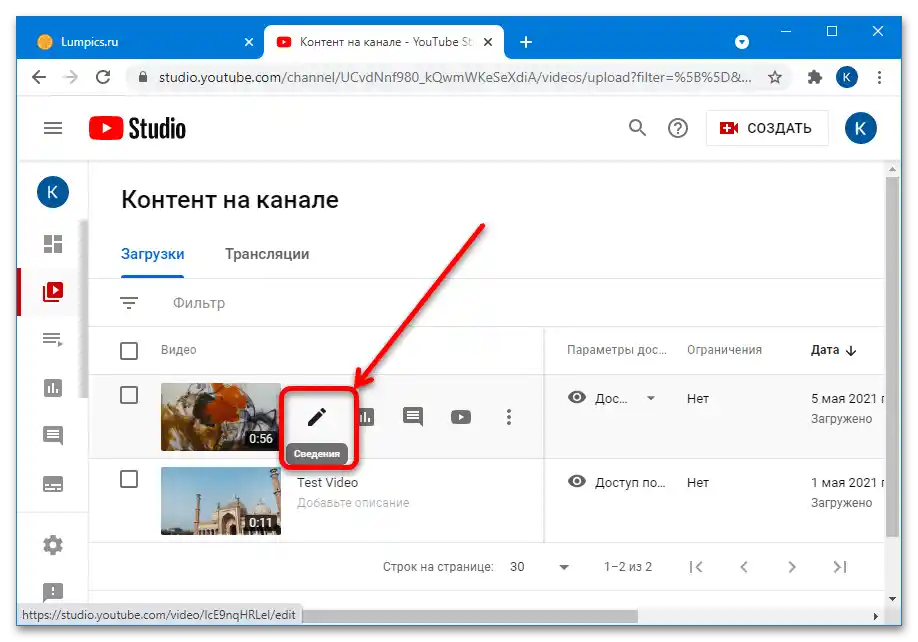Open Settings gear in sidebar
The image size is (918, 642).
[x=53, y=545]
